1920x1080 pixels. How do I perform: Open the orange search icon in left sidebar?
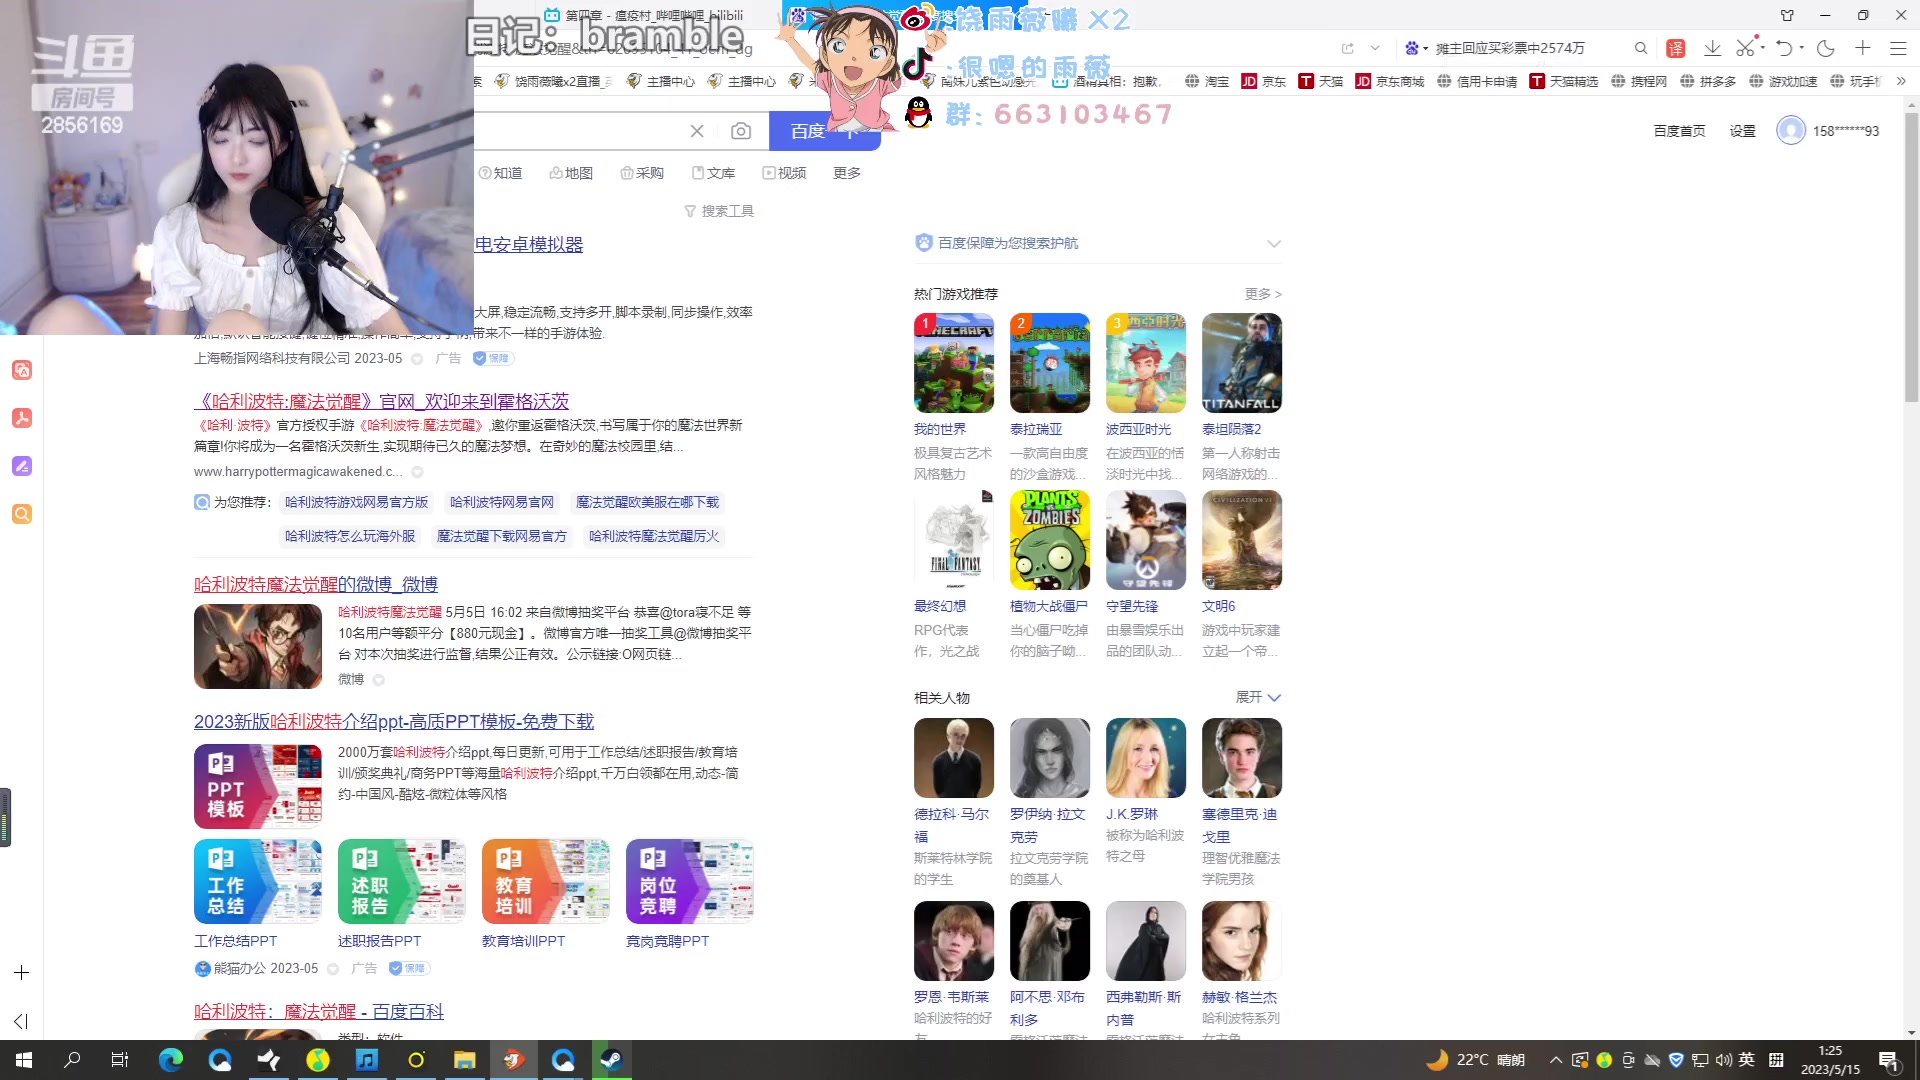(22, 514)
